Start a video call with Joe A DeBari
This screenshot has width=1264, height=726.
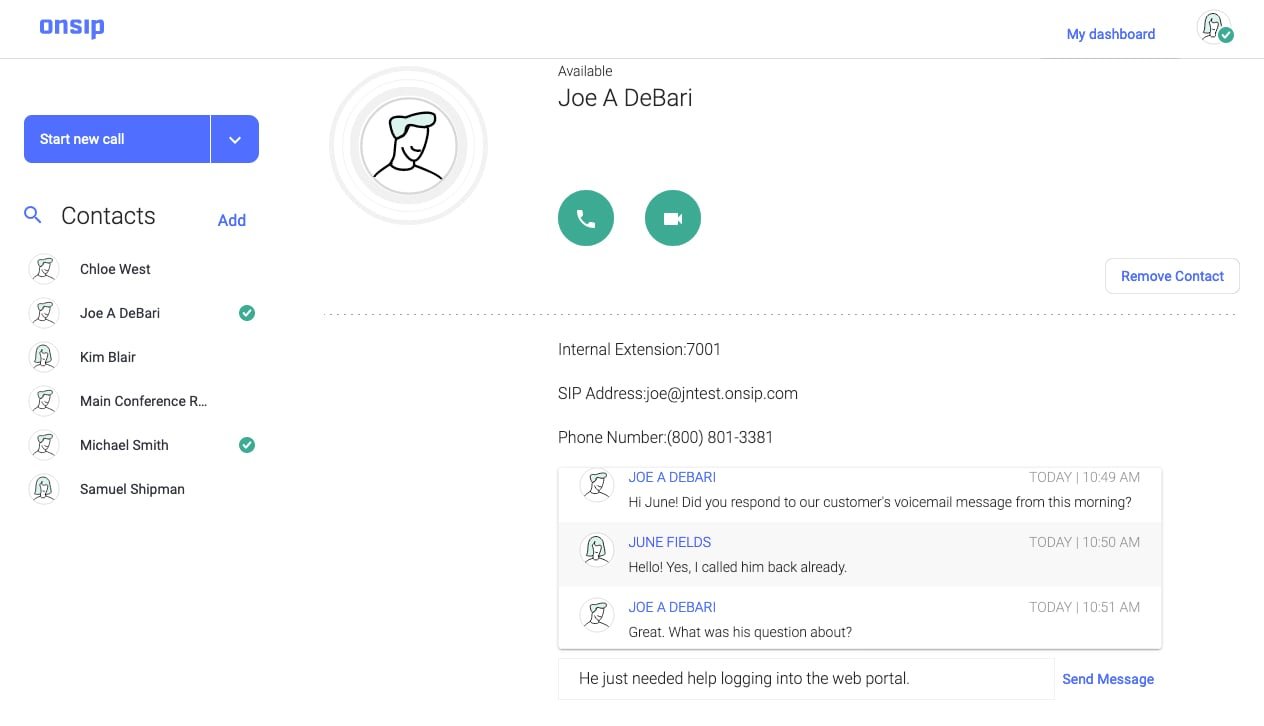(x=672, y=218)
